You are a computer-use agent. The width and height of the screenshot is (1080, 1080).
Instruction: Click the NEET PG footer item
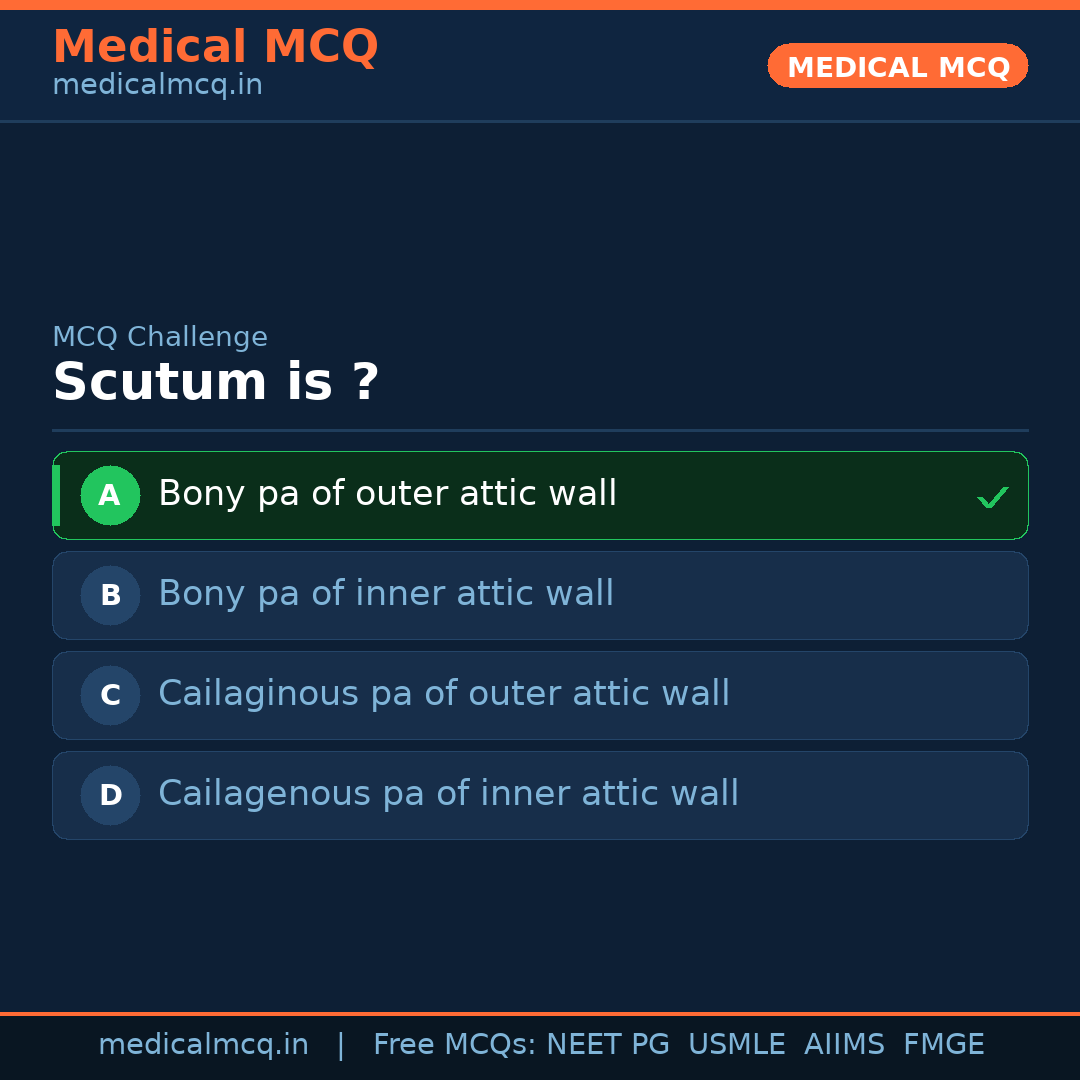tap(607, 1044)
